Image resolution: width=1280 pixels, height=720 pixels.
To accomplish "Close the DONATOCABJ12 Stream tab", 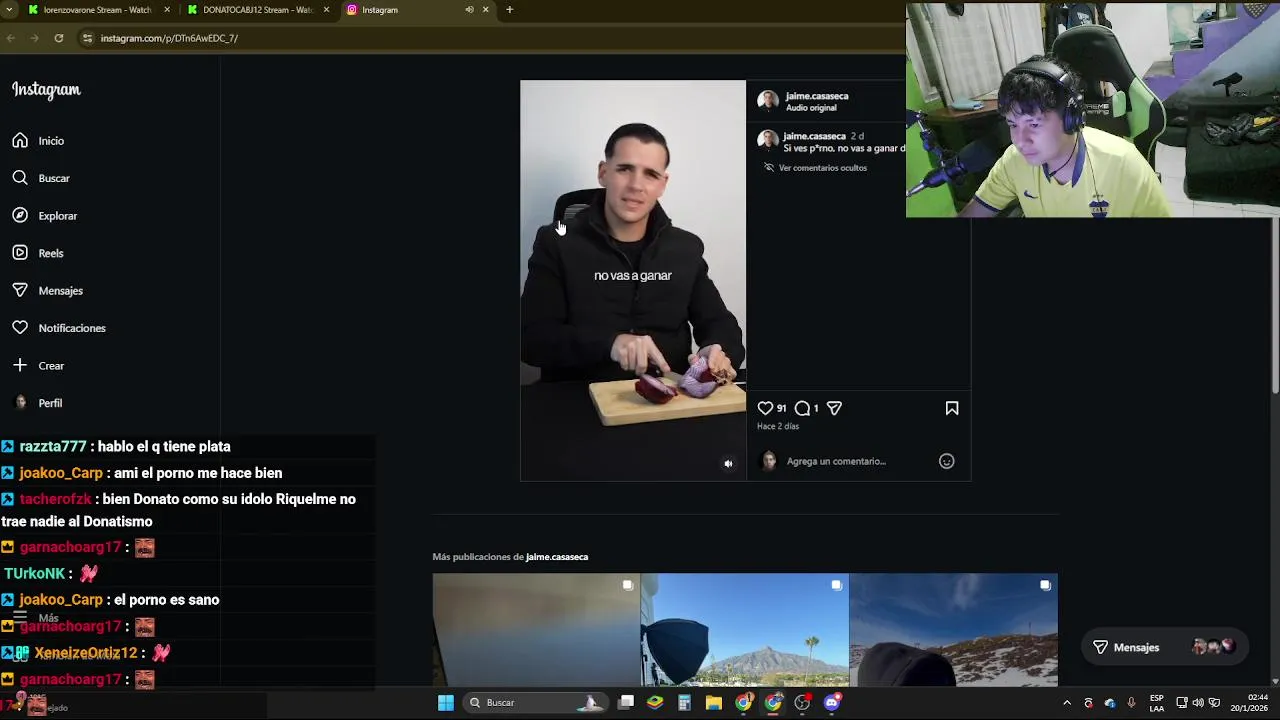I will tap(327, 10).
